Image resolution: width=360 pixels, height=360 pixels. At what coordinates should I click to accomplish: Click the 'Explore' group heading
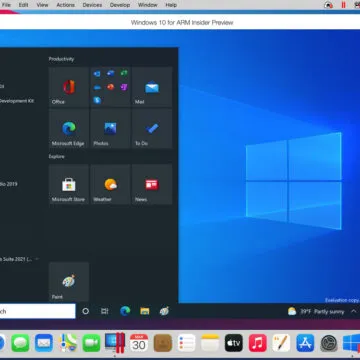click(x=56, y=156)
